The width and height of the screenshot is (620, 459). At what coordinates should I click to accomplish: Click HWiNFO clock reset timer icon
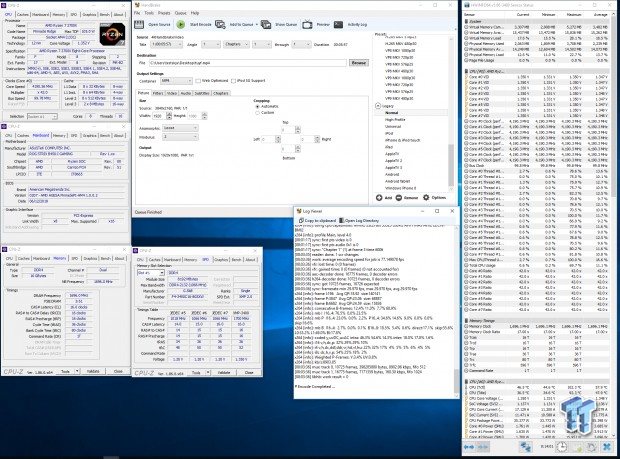(x=562, y=447)
